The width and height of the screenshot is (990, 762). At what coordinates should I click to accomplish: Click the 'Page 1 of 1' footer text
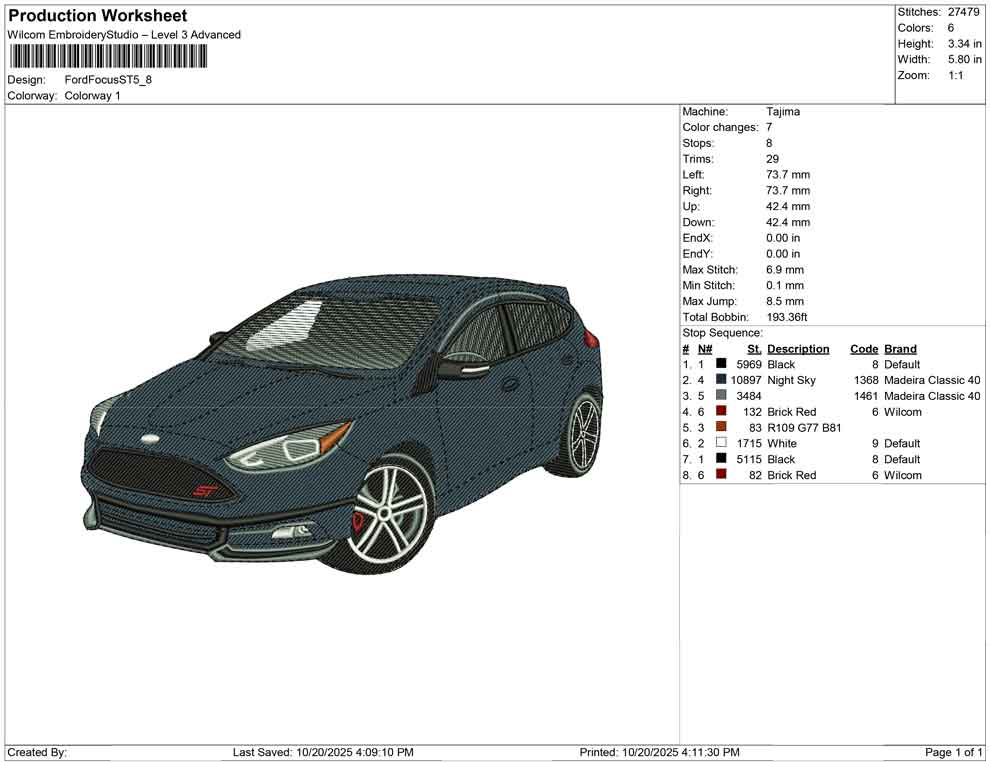coord(953,752)
